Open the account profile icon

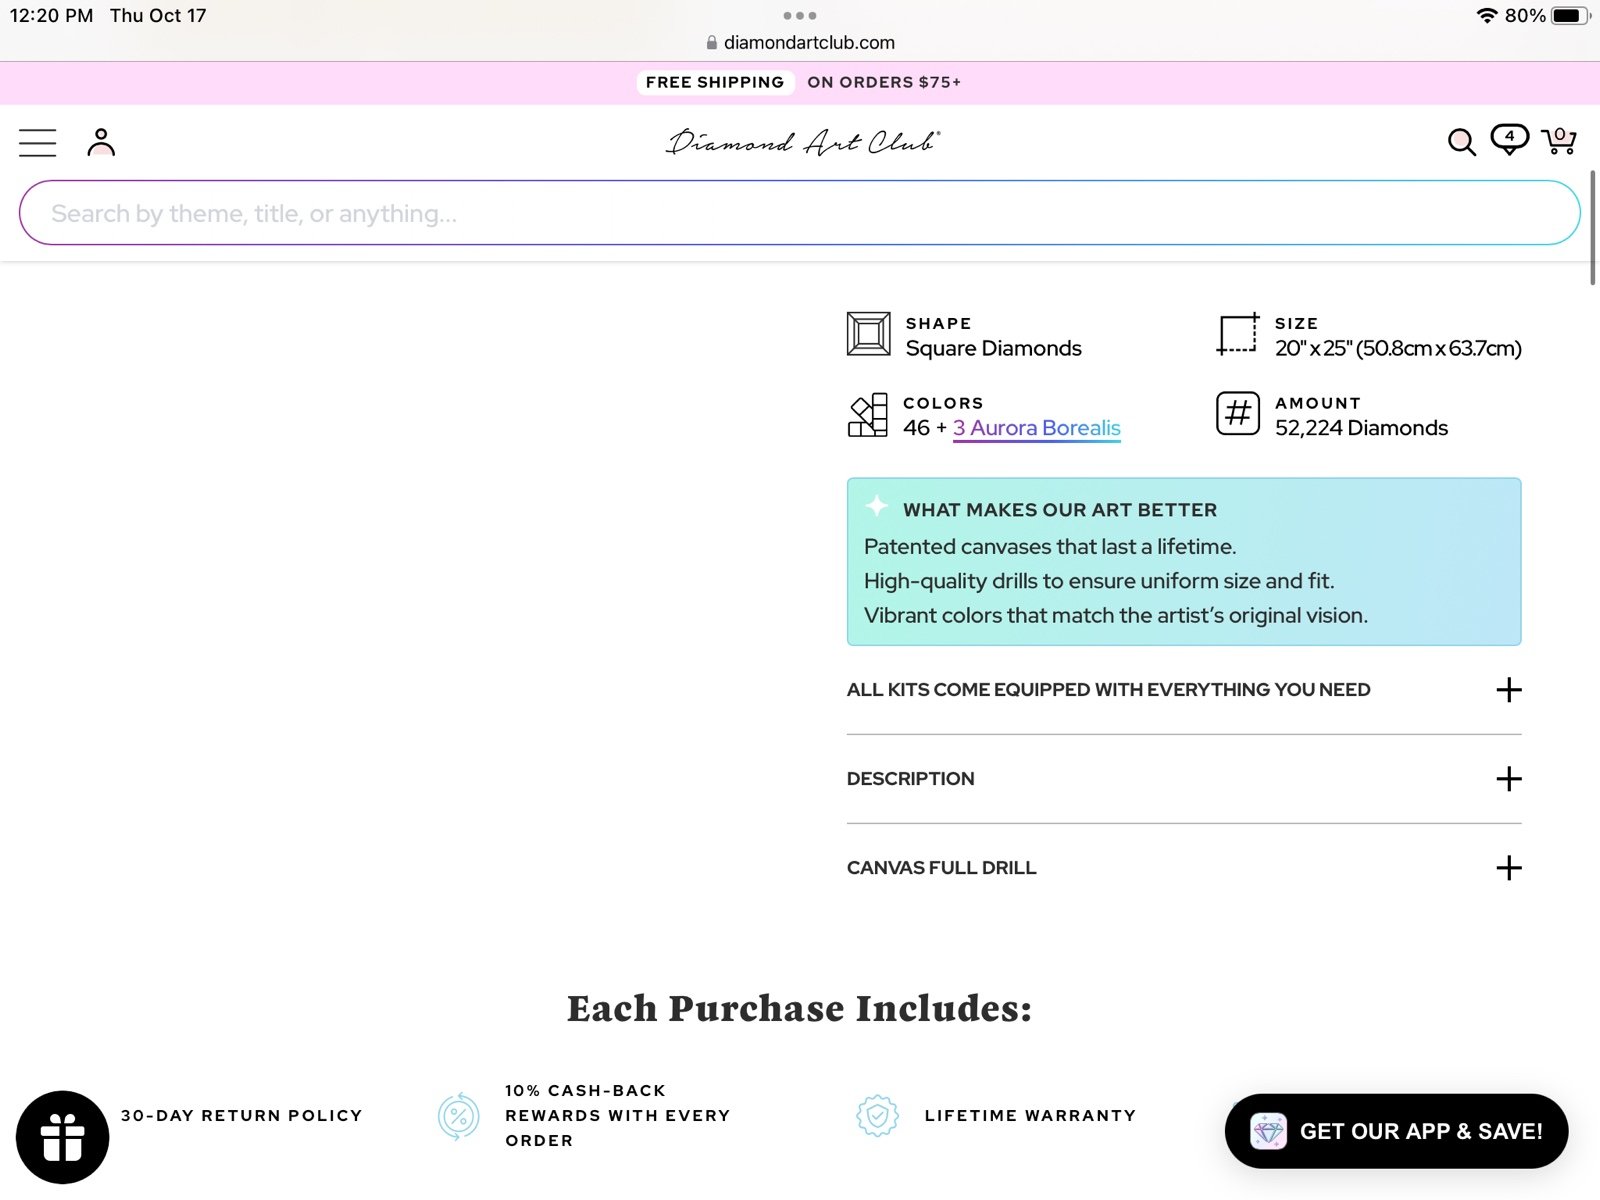[x=101, y=142]
